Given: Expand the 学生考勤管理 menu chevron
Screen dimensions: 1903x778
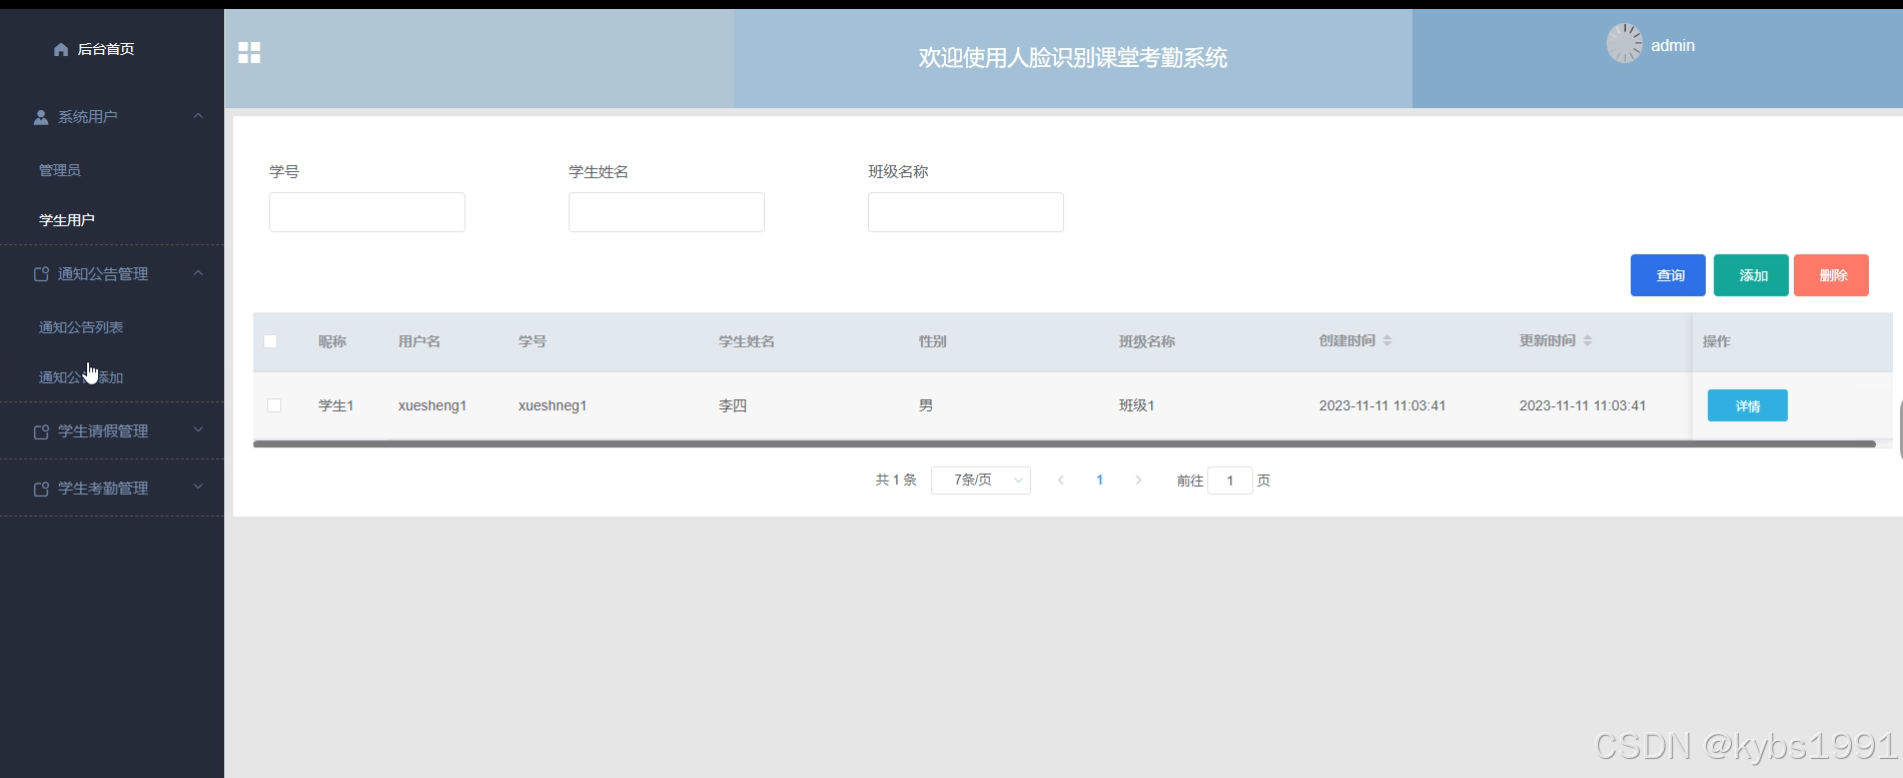Looking at the screenshot, I should pos(198,487).
